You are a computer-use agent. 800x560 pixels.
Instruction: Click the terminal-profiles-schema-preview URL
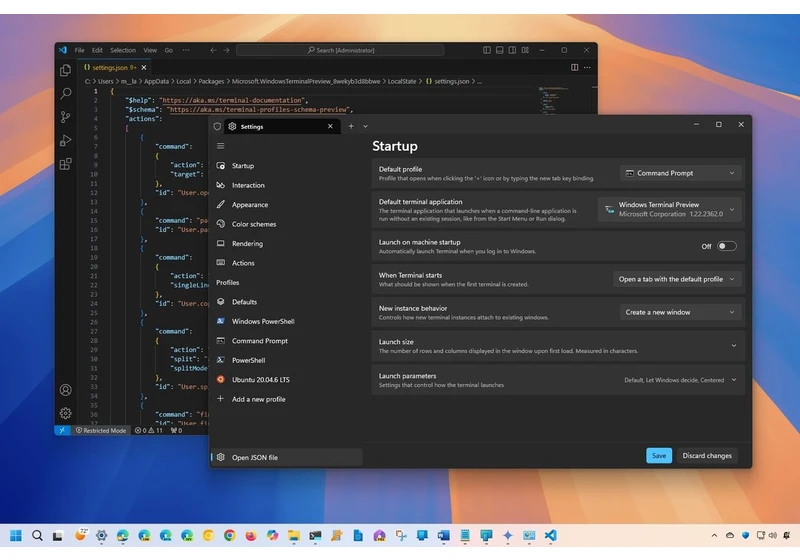click(x=259, y=109)
